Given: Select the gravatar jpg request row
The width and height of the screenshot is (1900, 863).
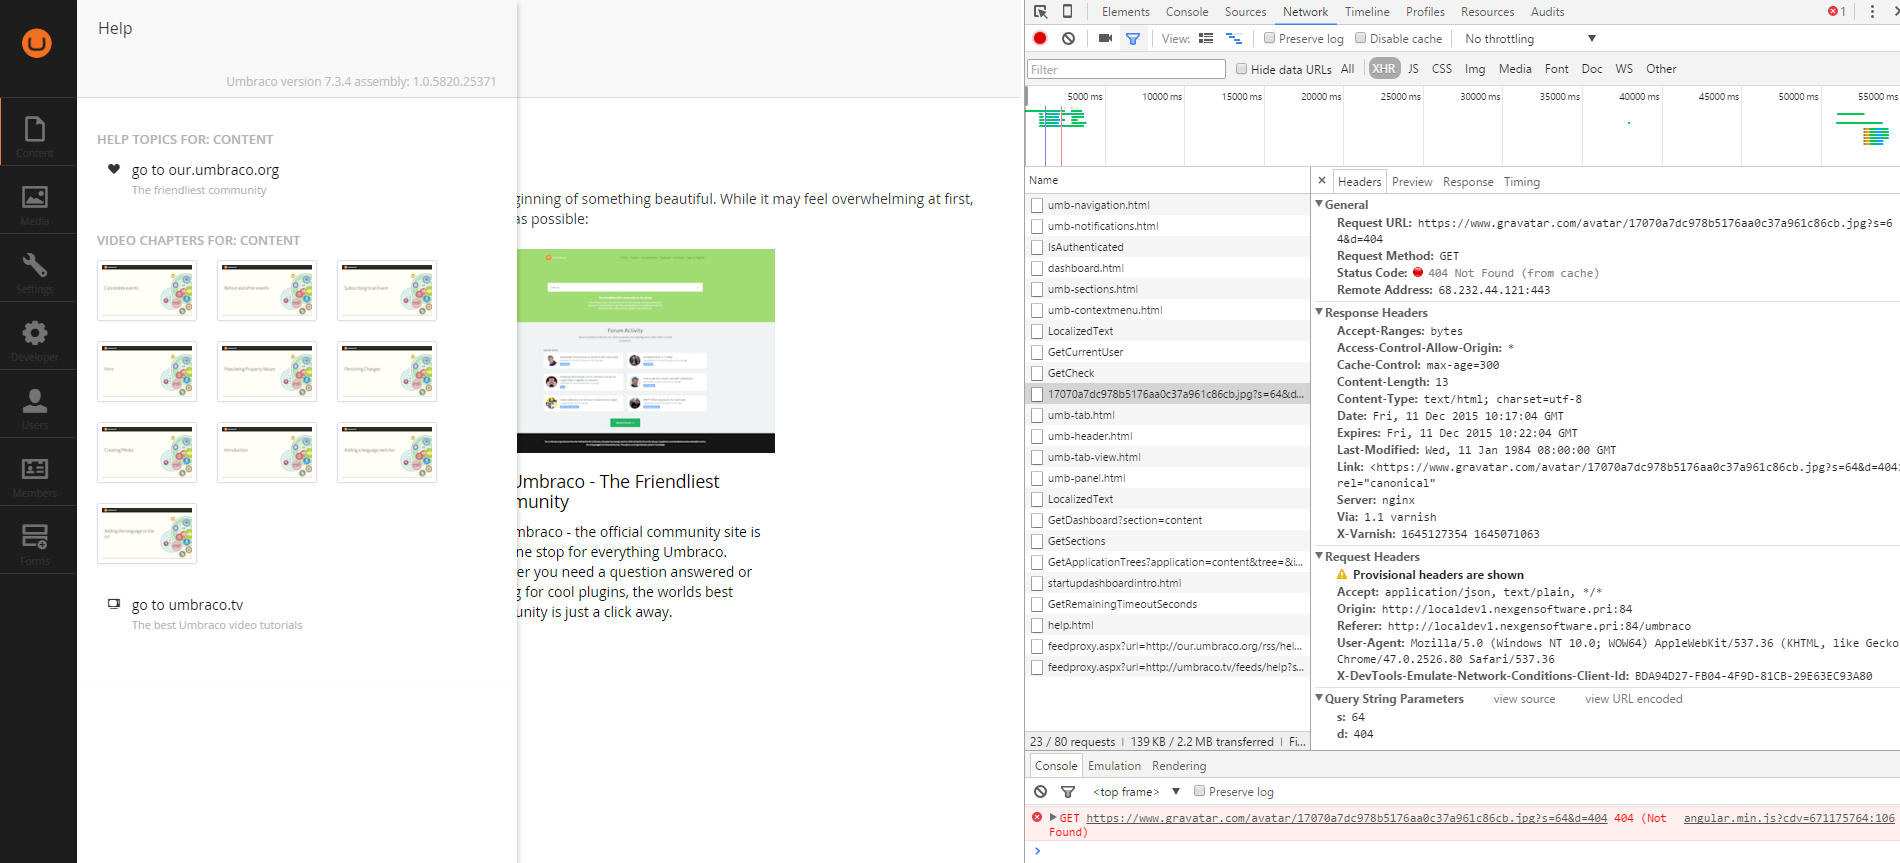Looking at the screenshot, I should click(x=1168, y=394).
